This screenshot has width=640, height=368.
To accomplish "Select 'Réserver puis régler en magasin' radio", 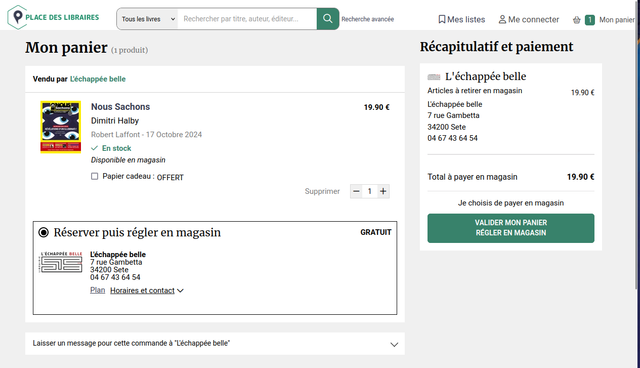I will pyautogui.click(x=43, y=233).
